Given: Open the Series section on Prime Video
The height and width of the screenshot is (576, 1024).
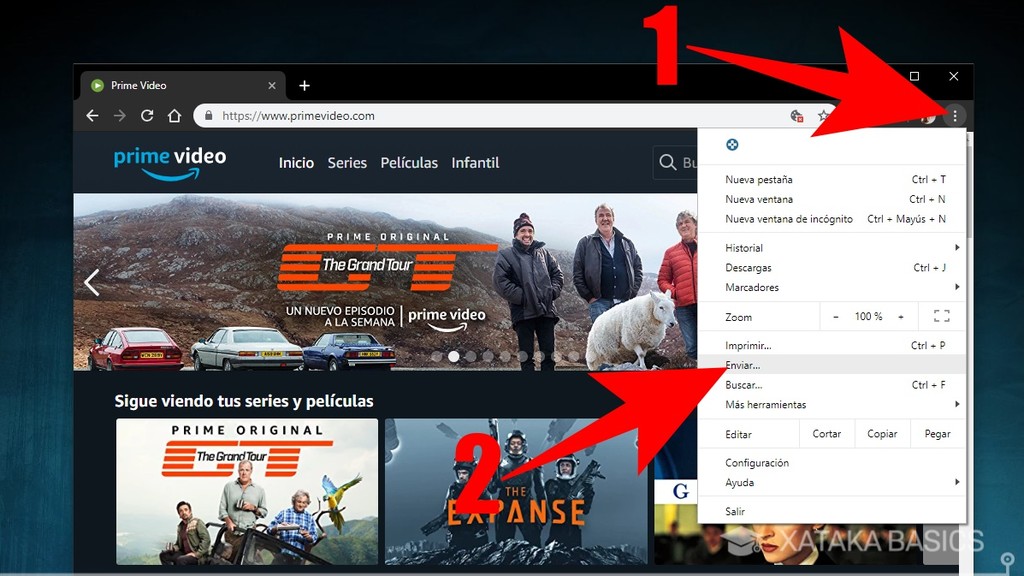Looking at the screenshot, I should (x=347, y=162).
